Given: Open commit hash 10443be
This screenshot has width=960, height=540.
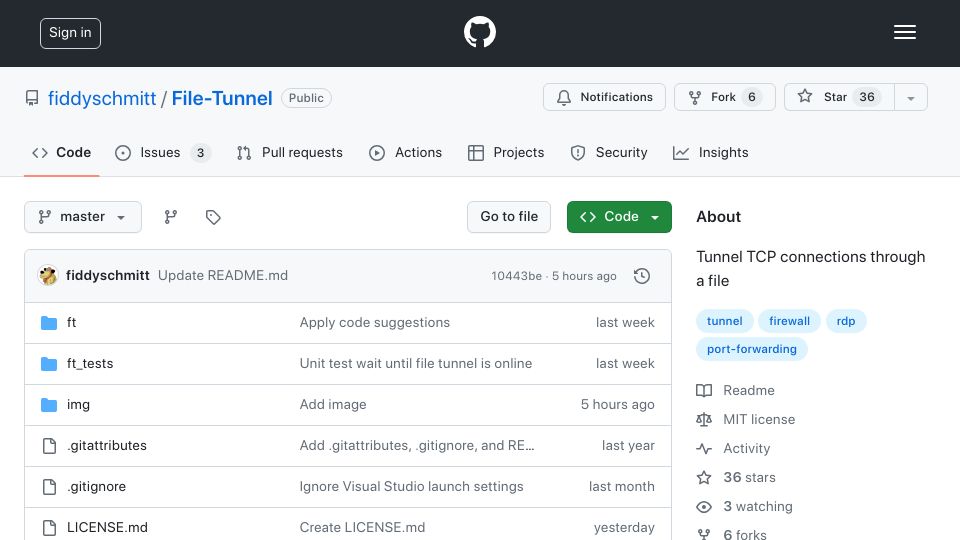Looking at the screenshot, I should click(516, 276).
